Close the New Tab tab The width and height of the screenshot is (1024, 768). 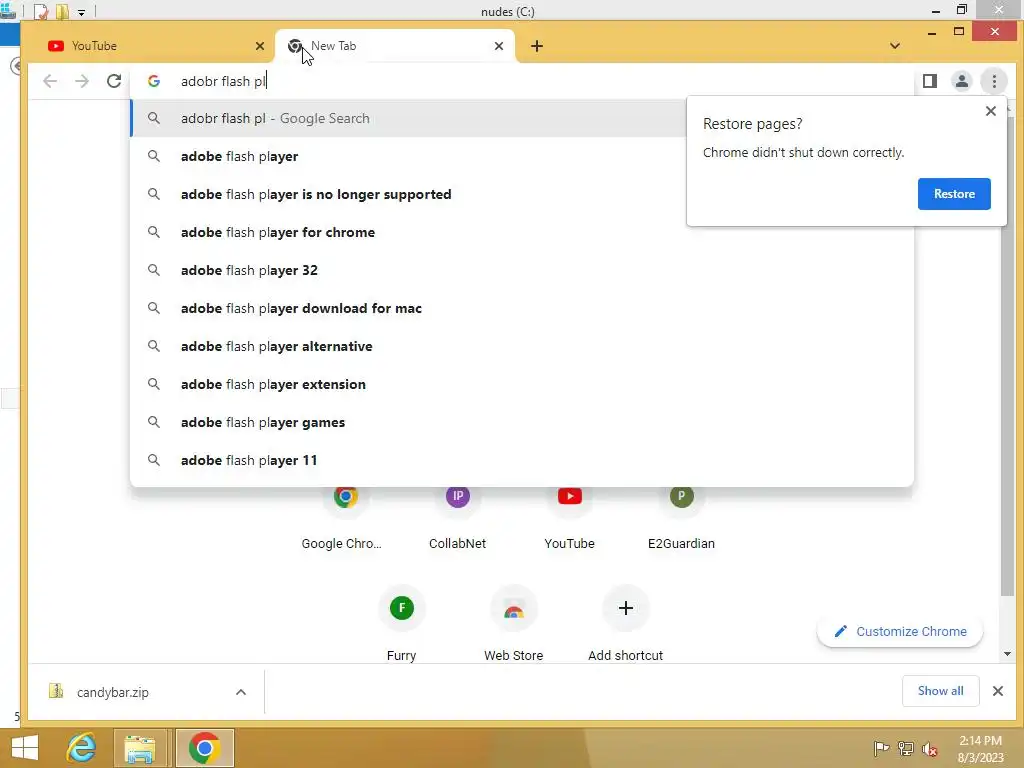click(499, 46)
